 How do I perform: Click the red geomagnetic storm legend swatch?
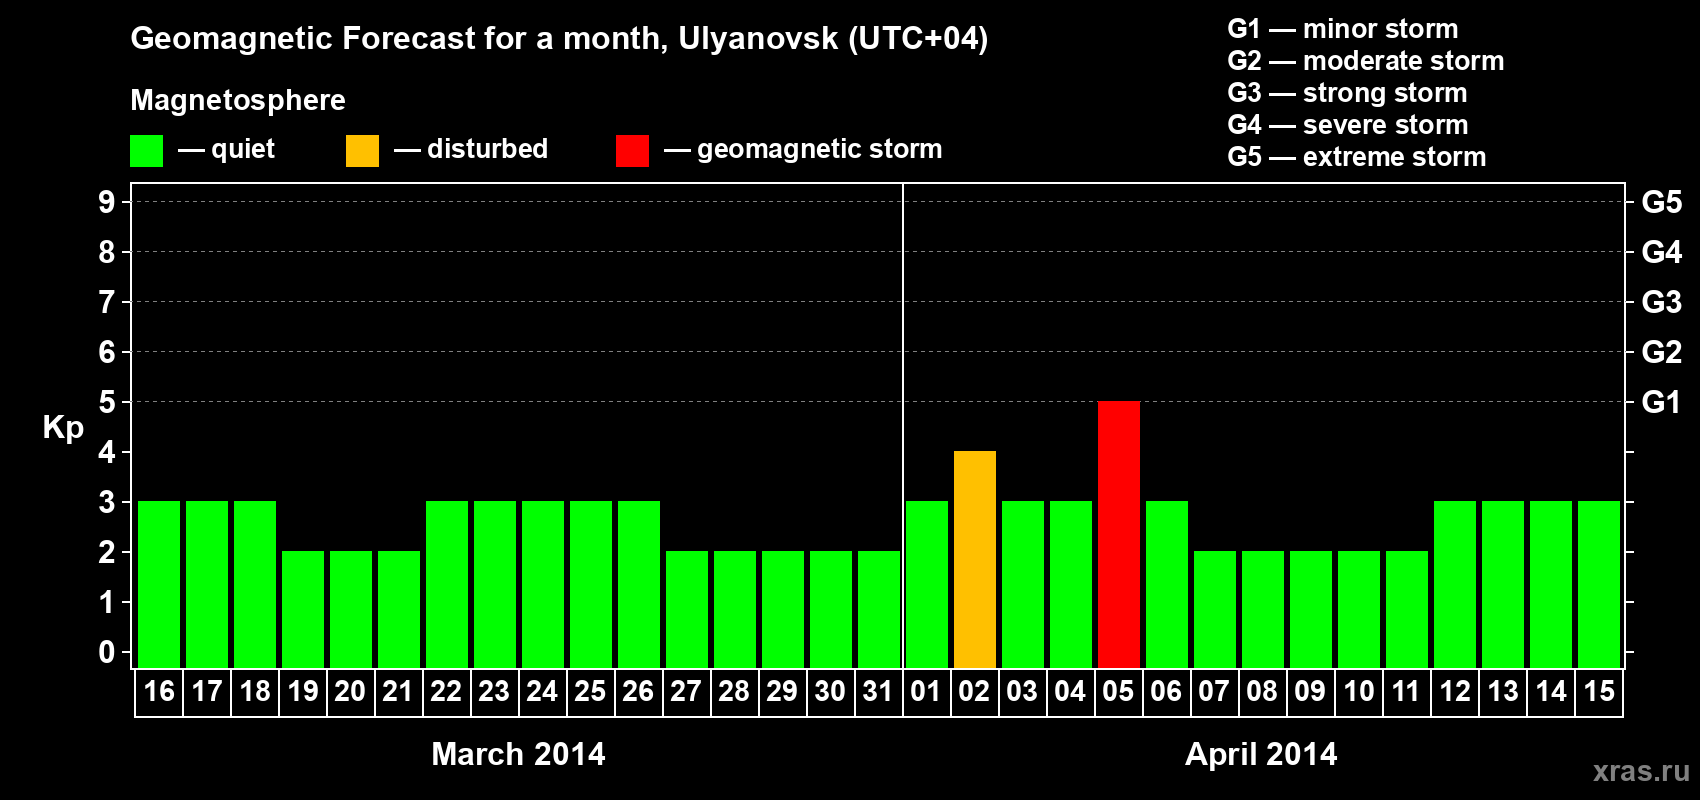coord(632,151)
